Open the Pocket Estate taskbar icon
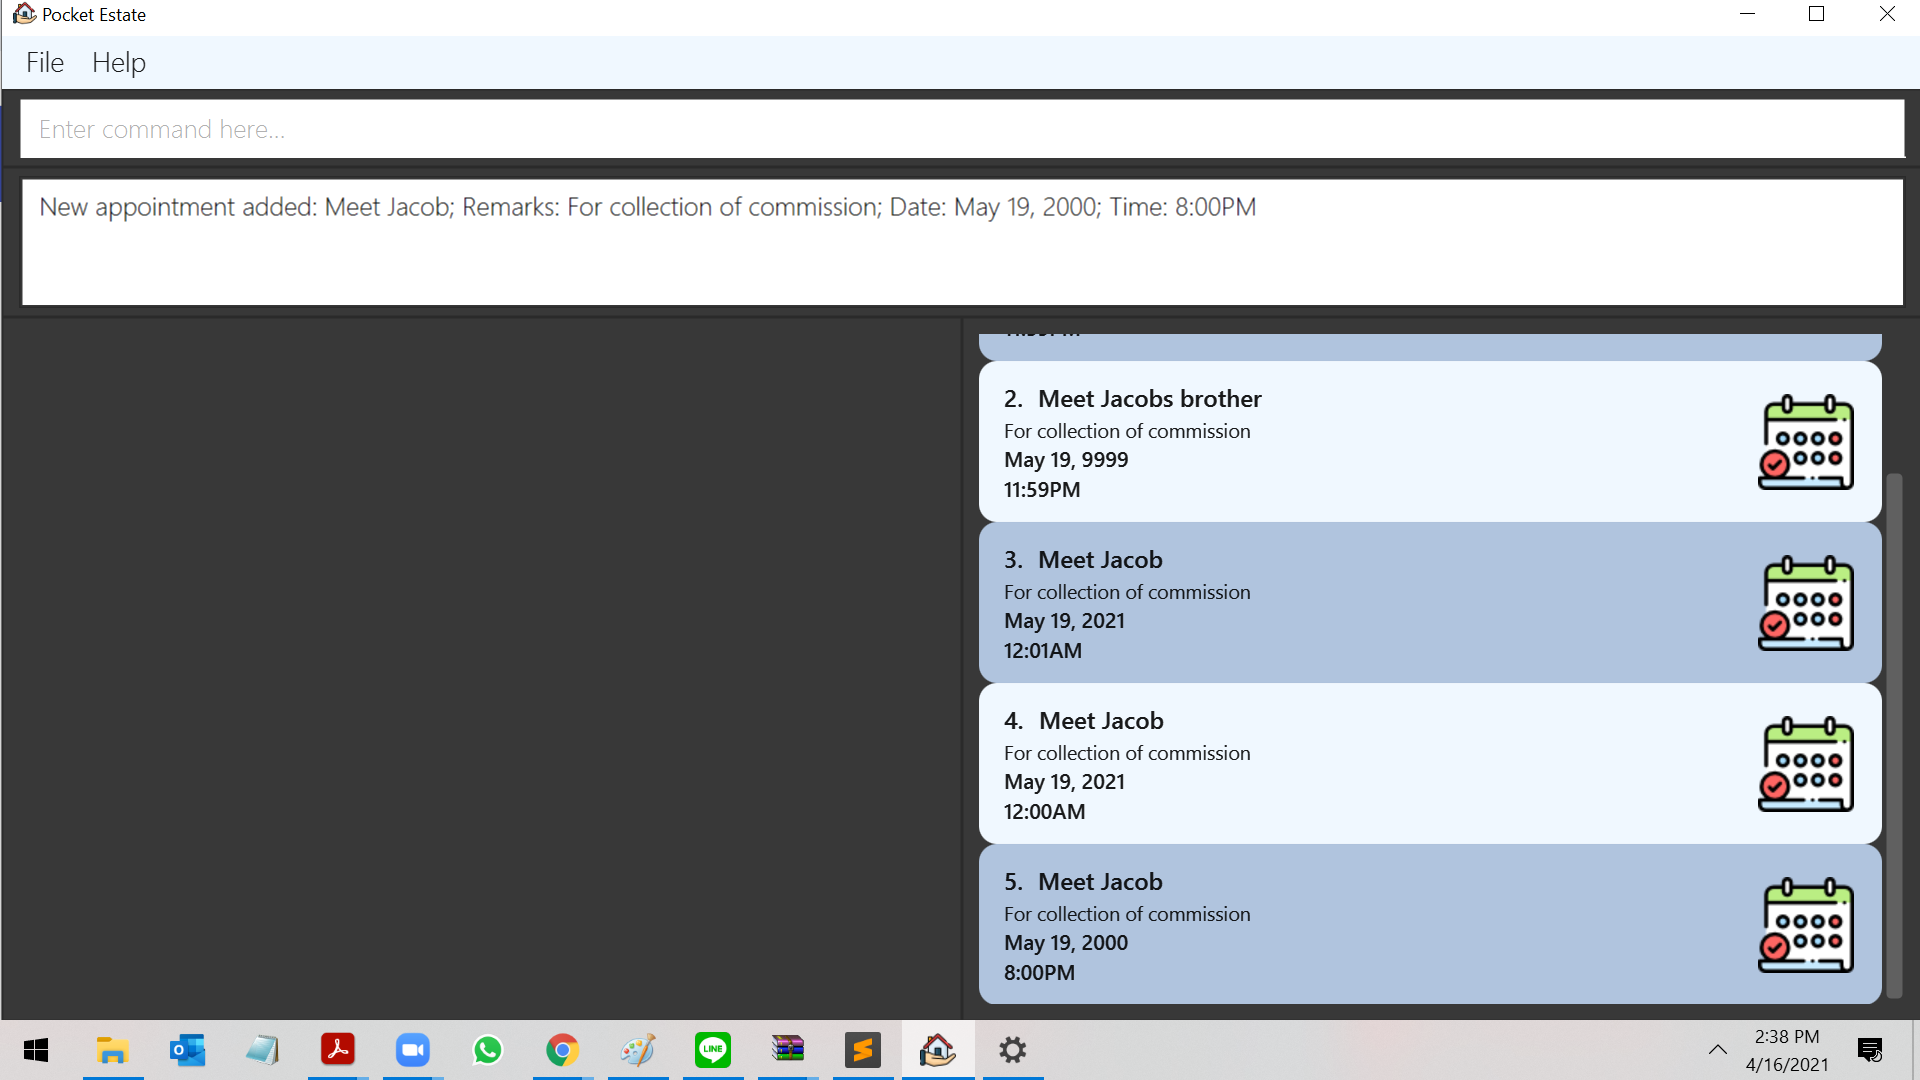 click(x=937, y=1050)
